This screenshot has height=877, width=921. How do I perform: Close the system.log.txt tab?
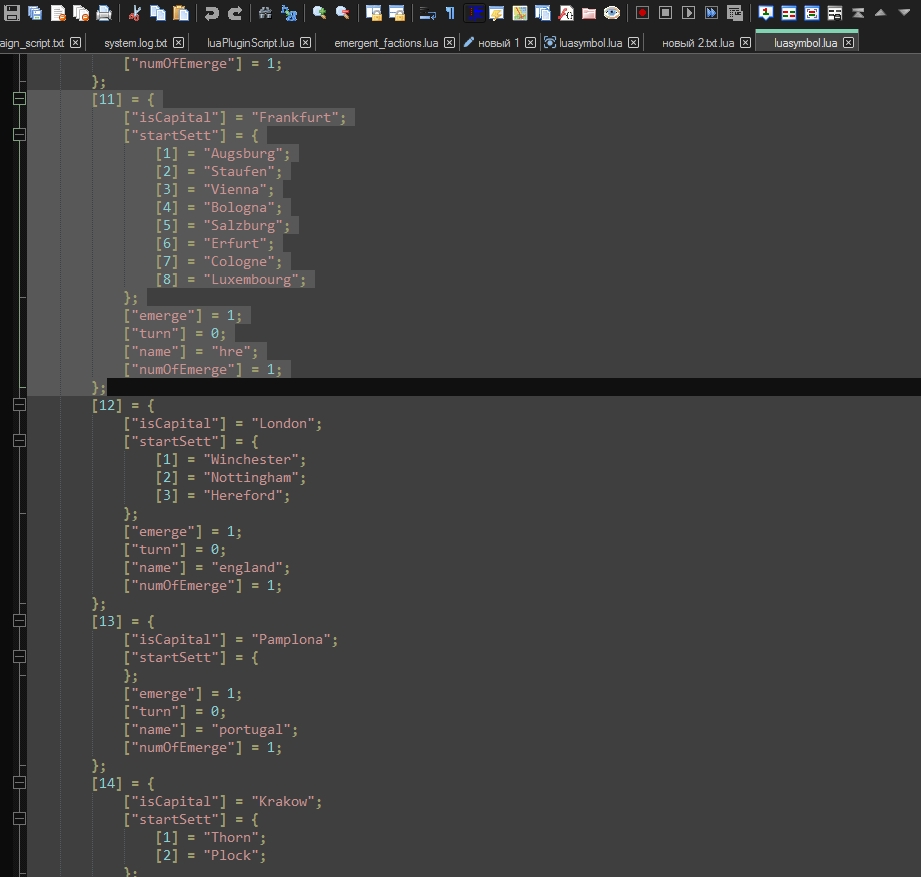coord(178,43)
